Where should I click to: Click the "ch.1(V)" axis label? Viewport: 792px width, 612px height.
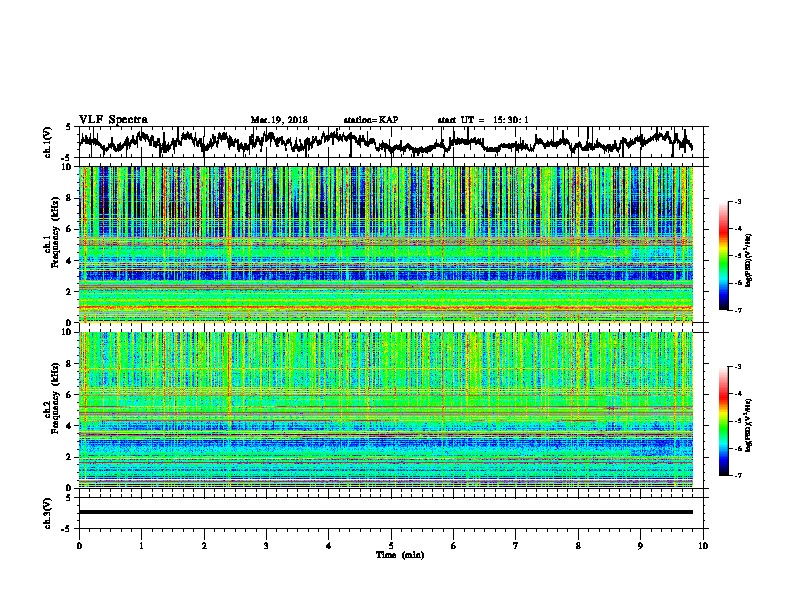(48, 142)
